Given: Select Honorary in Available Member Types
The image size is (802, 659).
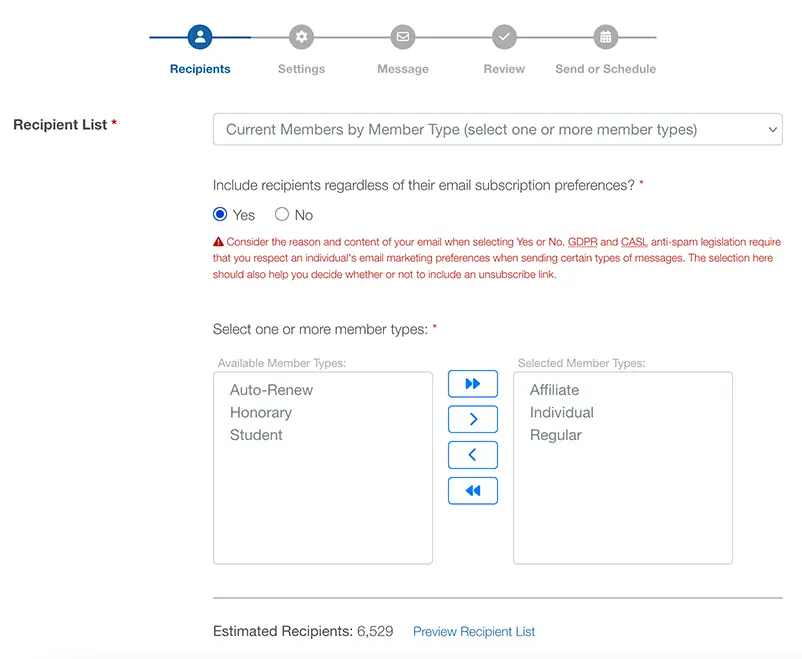Looking at the screenshot, I should click(x=261, y=412).
